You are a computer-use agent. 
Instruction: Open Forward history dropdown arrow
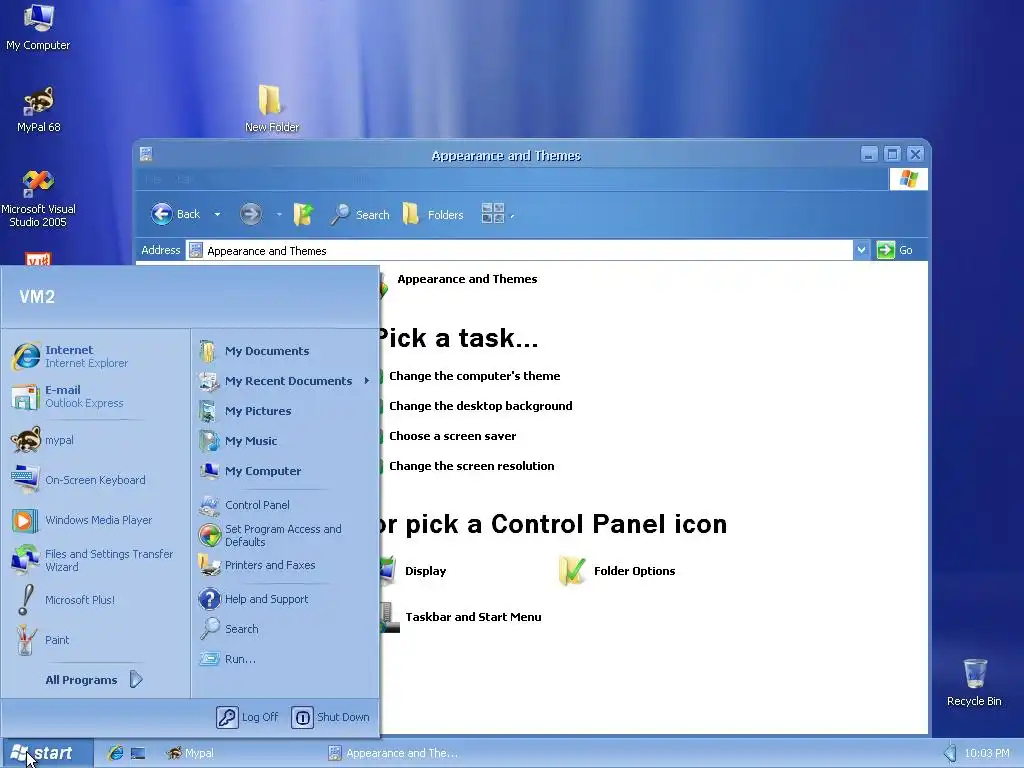coord(279,214)
